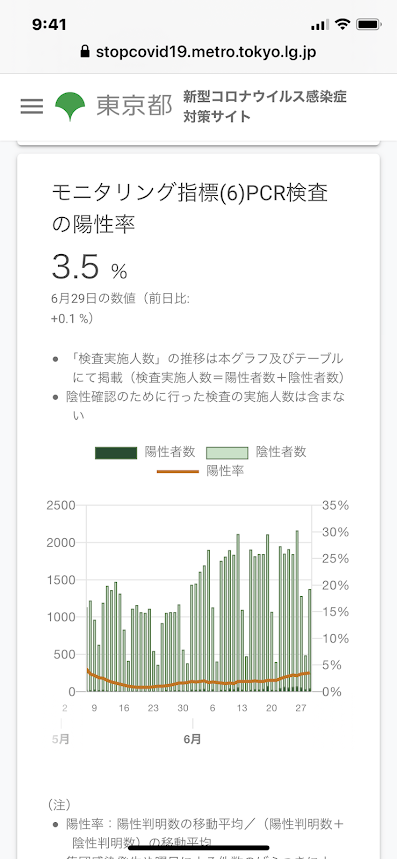Toggle 陰性者数 legend light green swatch

click(227, 453)
